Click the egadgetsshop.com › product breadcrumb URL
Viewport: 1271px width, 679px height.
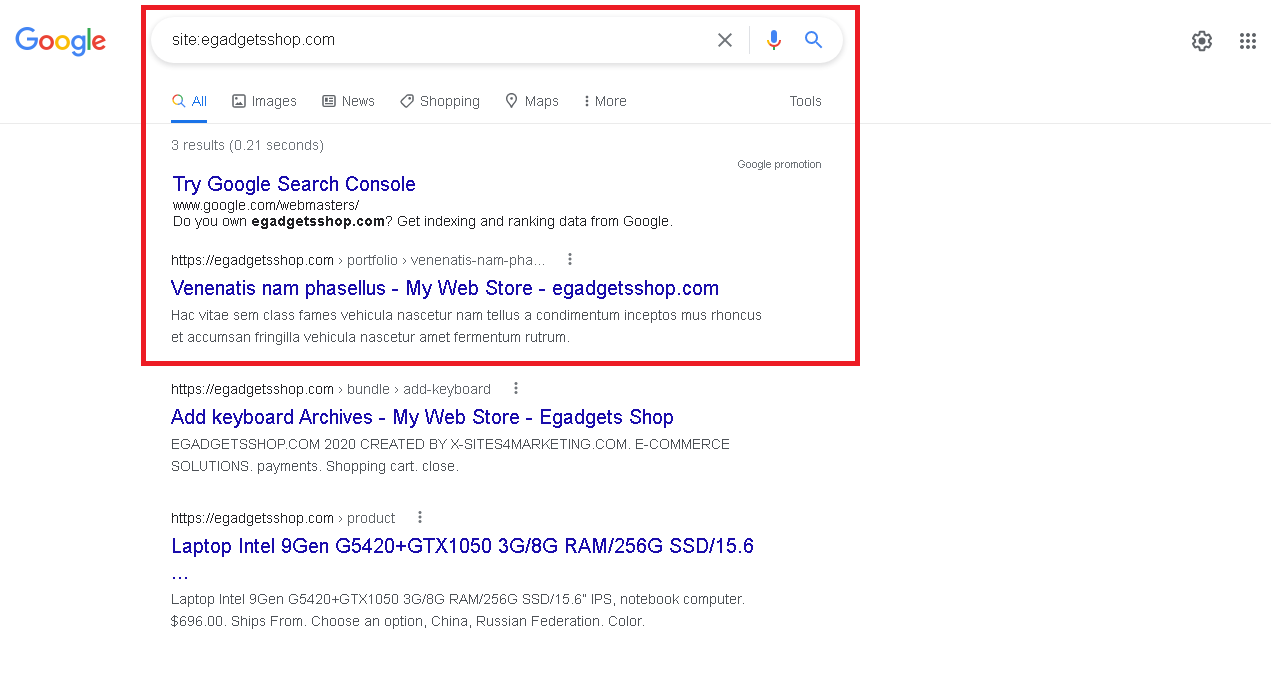click(x=283, y=518)
